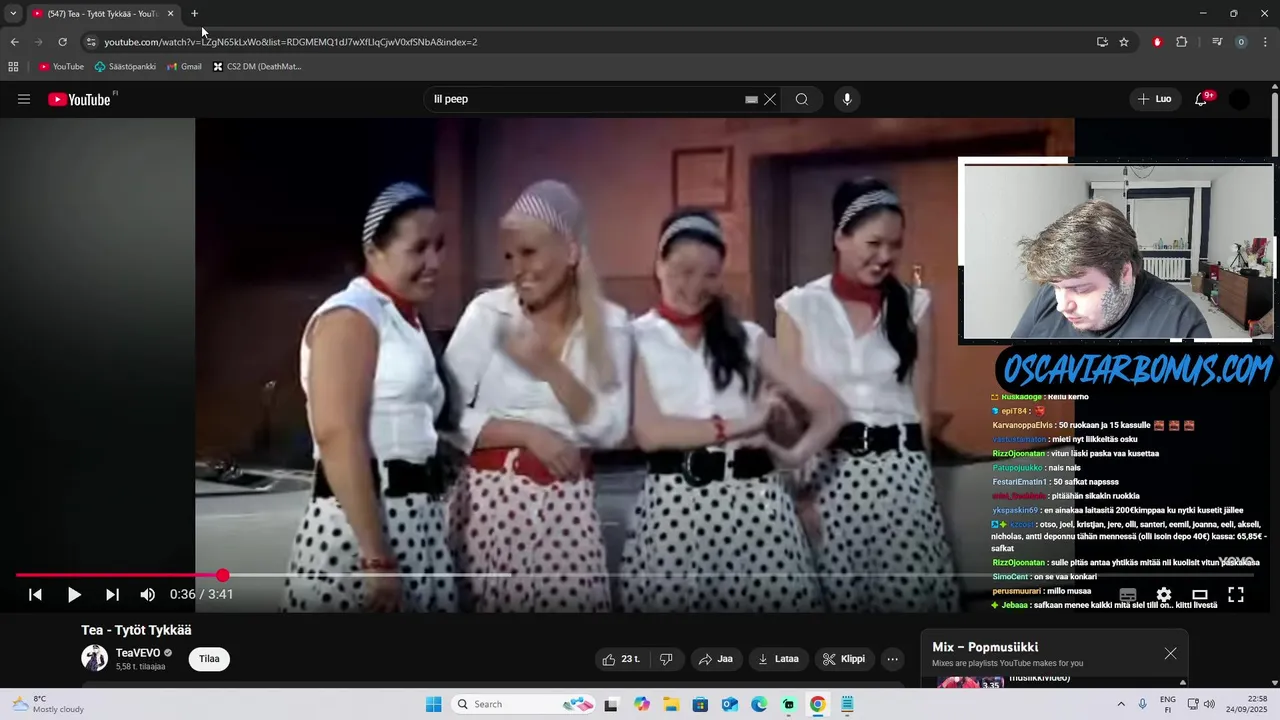Open the Windows Start menu
The image size is (1280, 720).
[433, 704]
